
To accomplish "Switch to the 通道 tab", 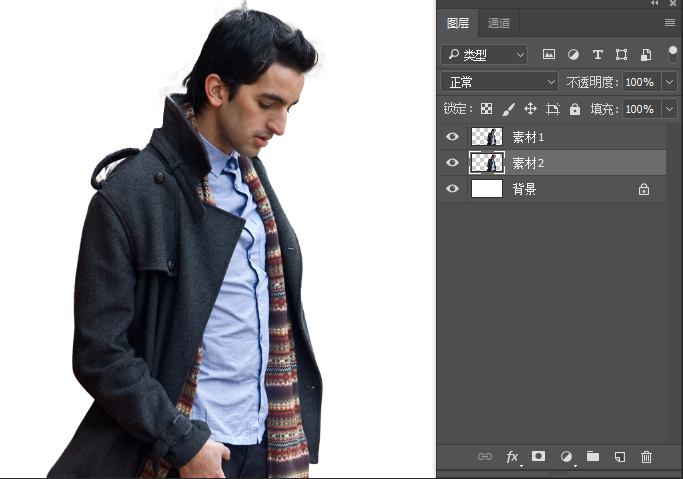I will click(x=499, y=23).
